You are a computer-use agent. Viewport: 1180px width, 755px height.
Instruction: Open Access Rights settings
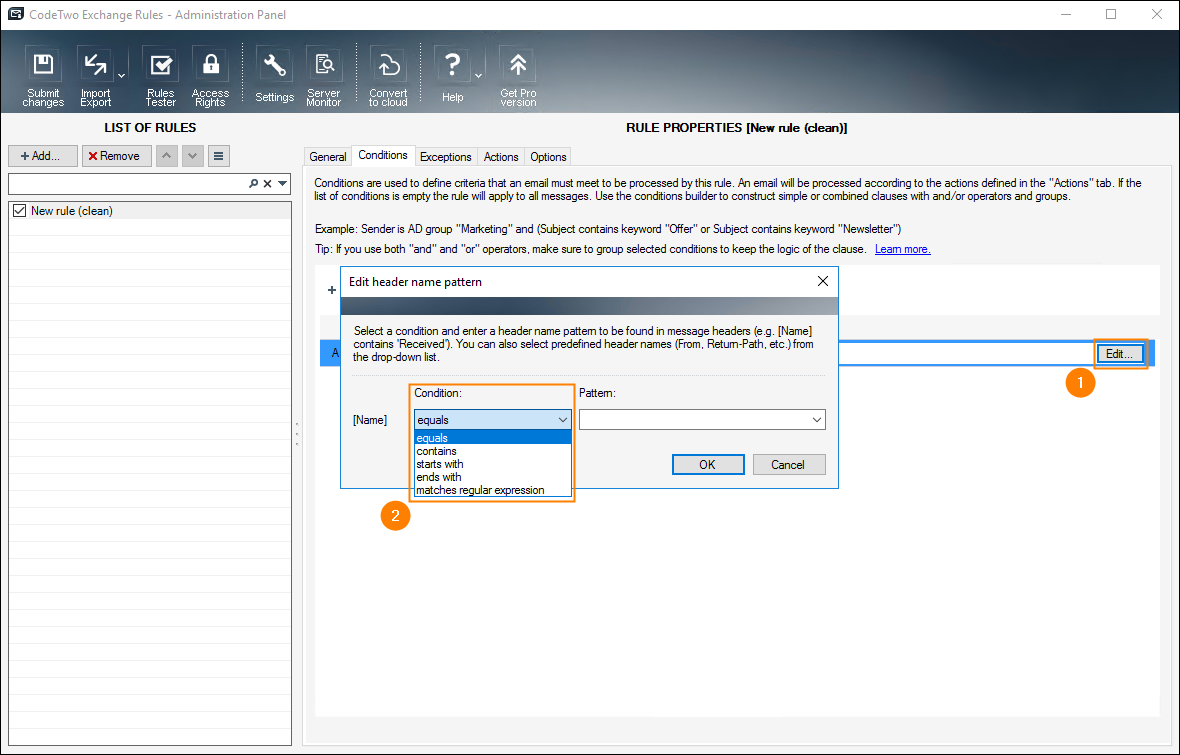tap(210, 76)
